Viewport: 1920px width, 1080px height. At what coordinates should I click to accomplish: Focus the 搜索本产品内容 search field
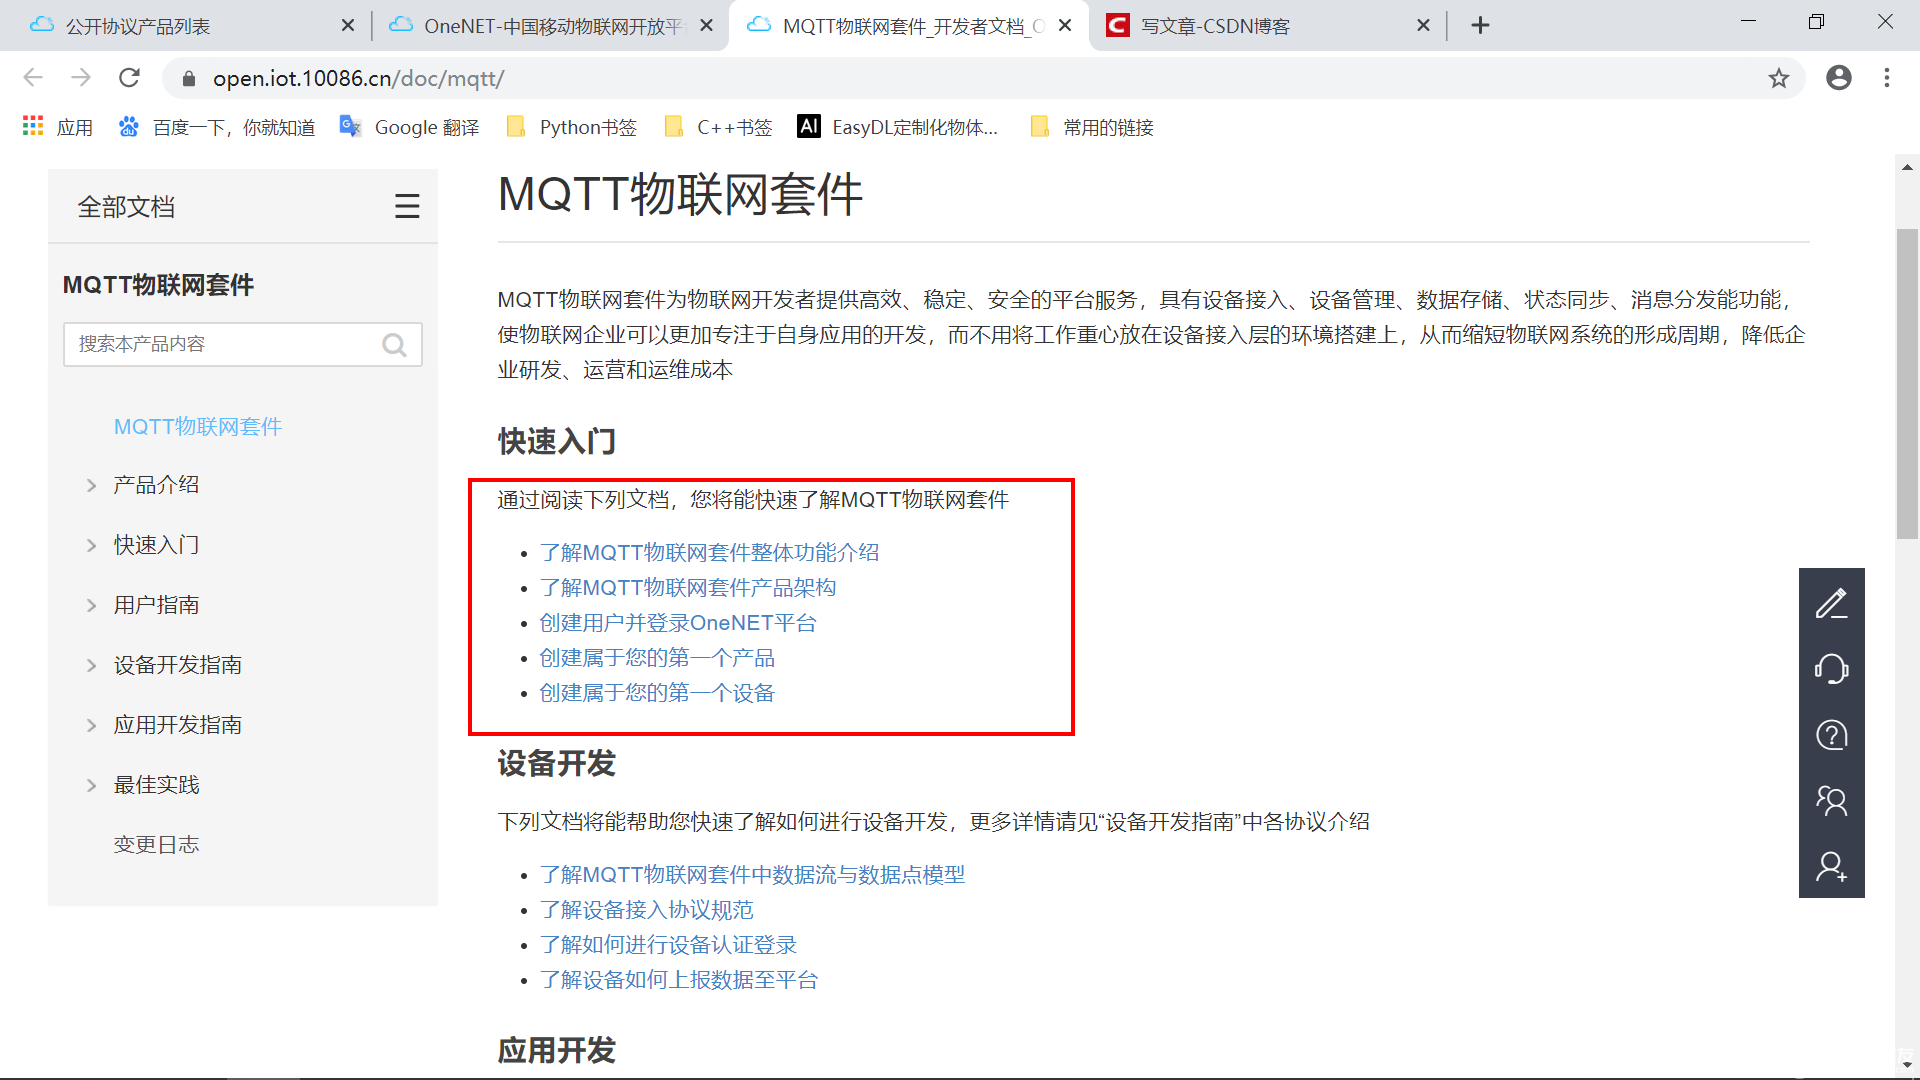222,345
